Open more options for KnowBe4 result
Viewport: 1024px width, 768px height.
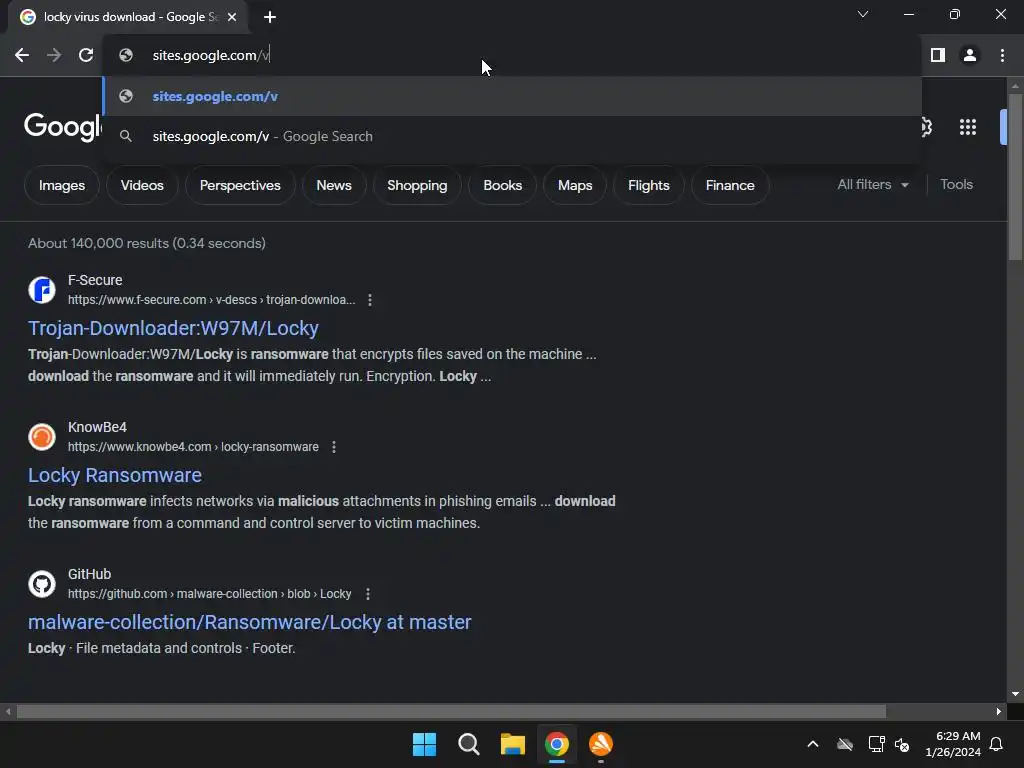coord(334,447)
